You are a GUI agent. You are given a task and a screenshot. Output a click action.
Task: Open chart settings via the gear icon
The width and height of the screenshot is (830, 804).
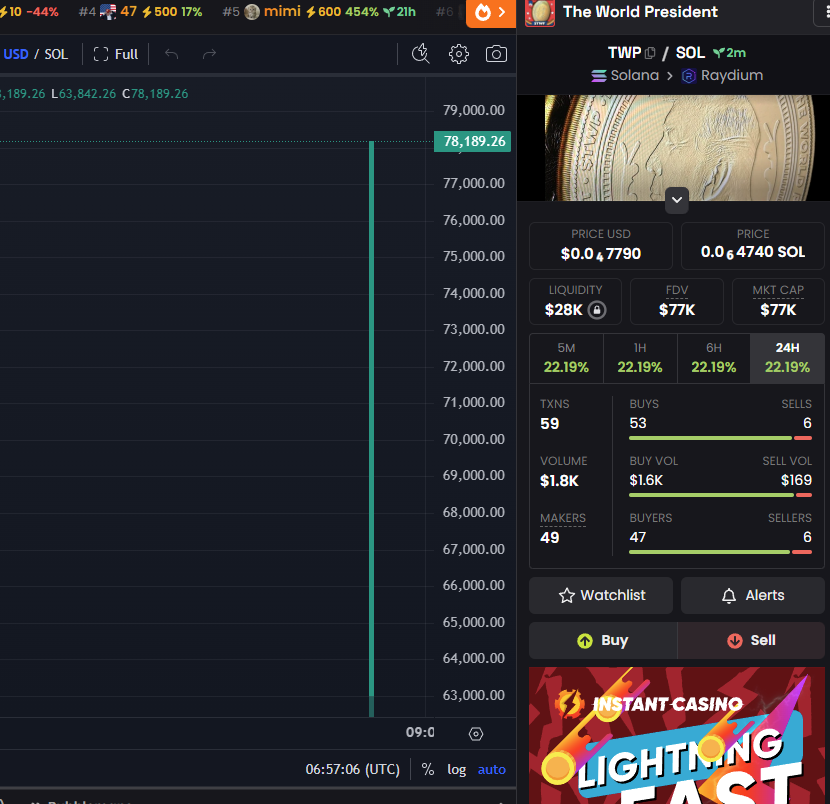click(x=458, y=53)
